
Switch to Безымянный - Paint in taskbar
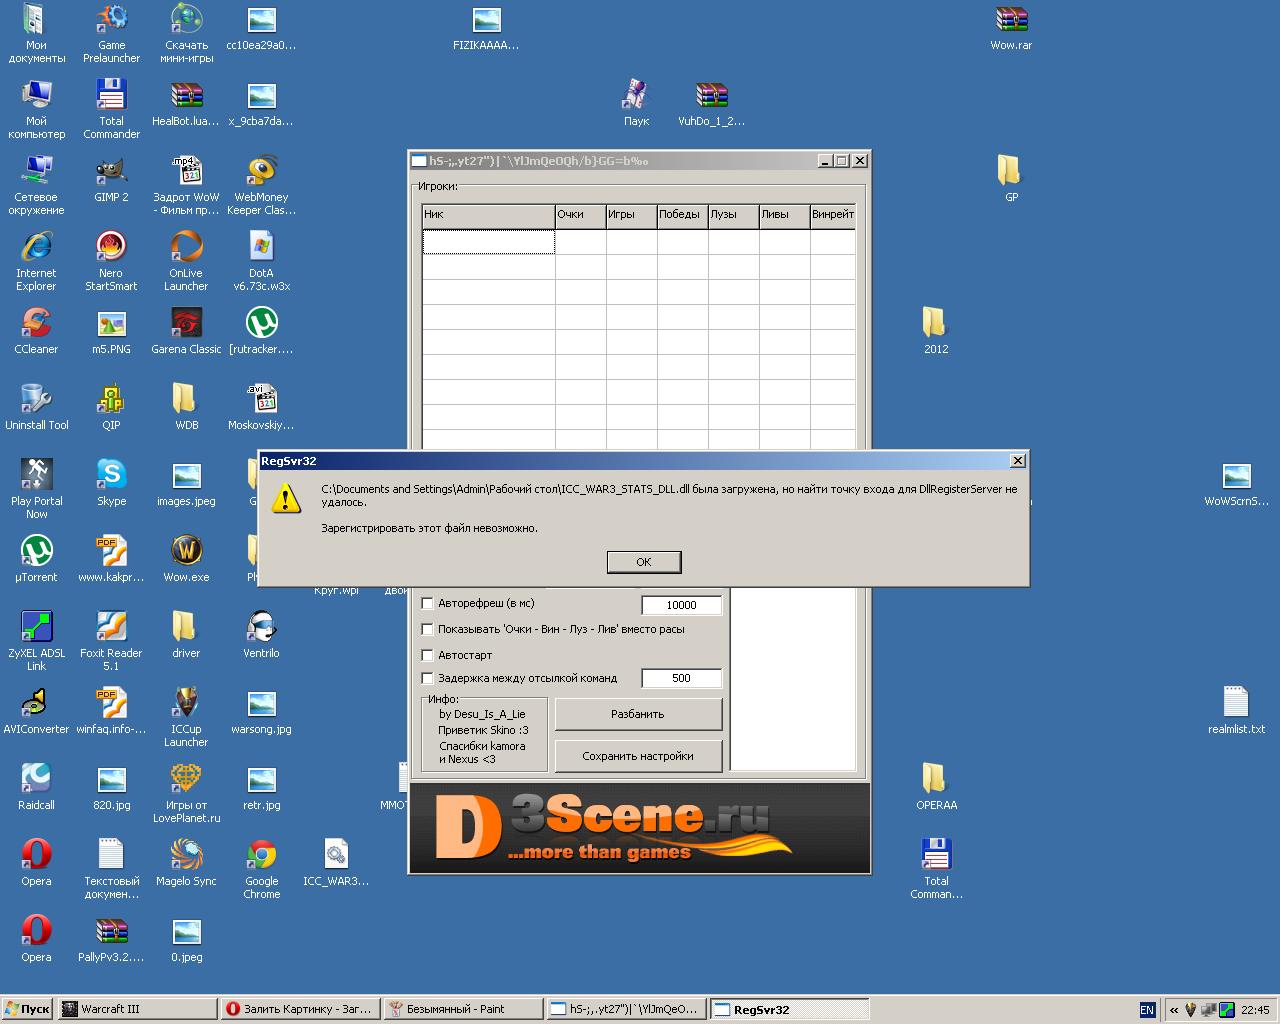pyautogui.click(x=464, y=1009)
